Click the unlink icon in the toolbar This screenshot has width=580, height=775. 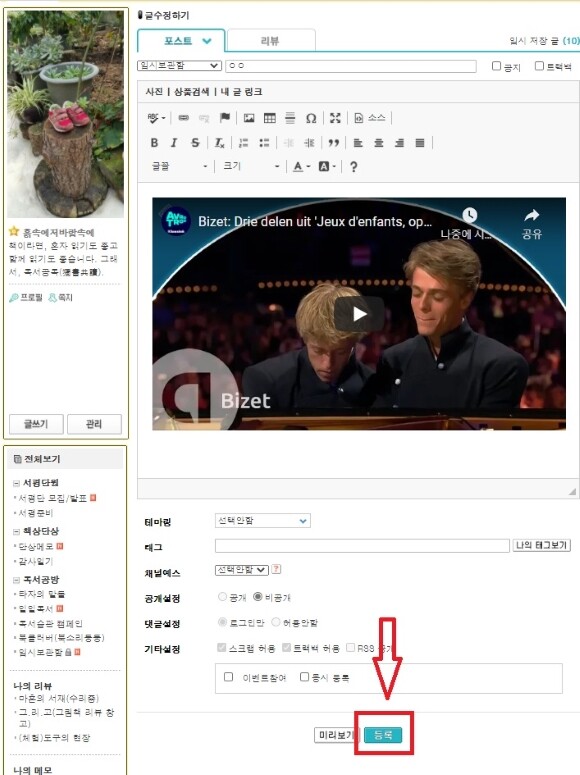204,118
